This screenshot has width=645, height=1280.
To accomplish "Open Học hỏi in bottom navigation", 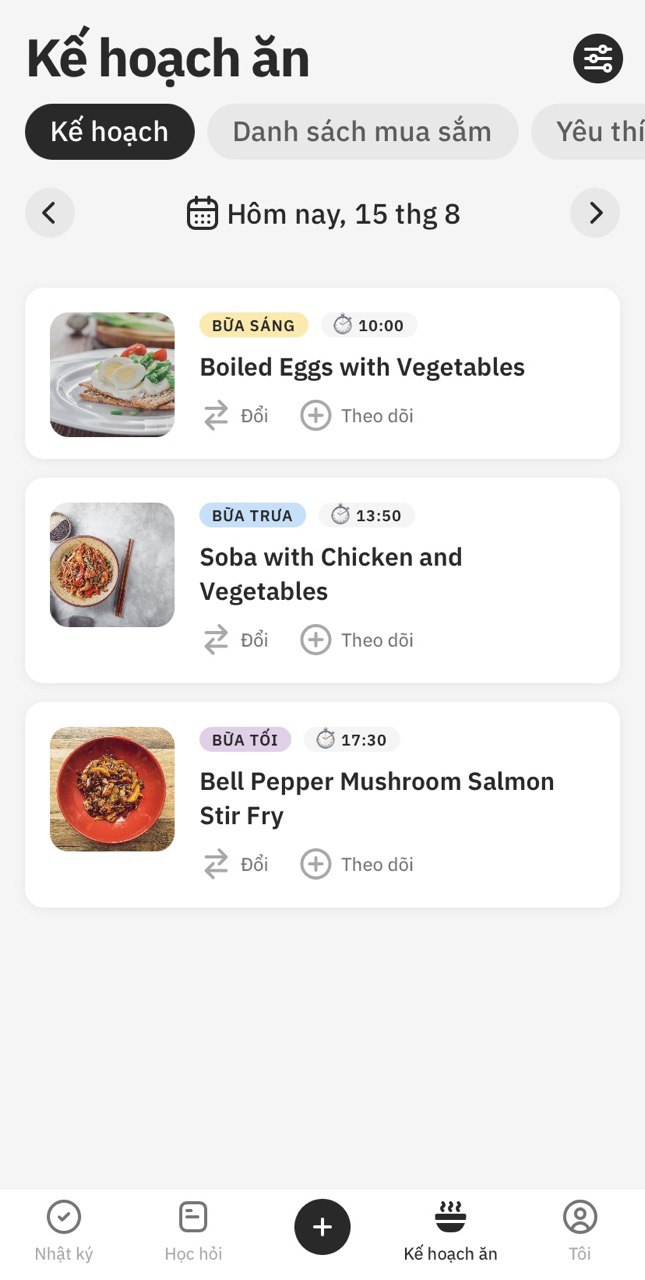I will coord(193,1232).
